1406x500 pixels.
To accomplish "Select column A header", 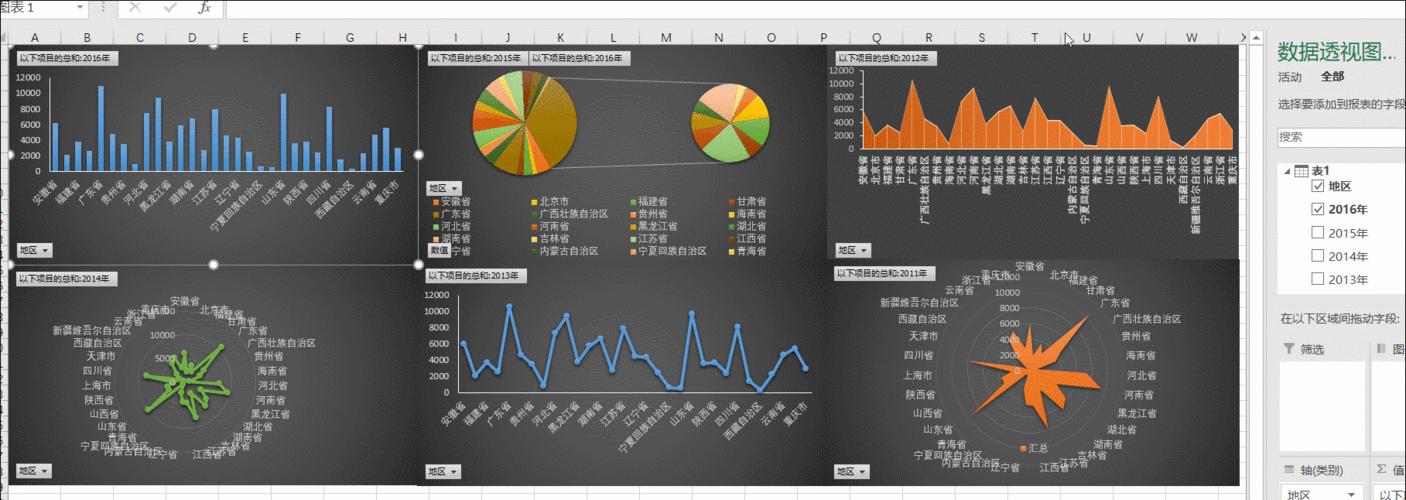I will click(x=35, y=38).
